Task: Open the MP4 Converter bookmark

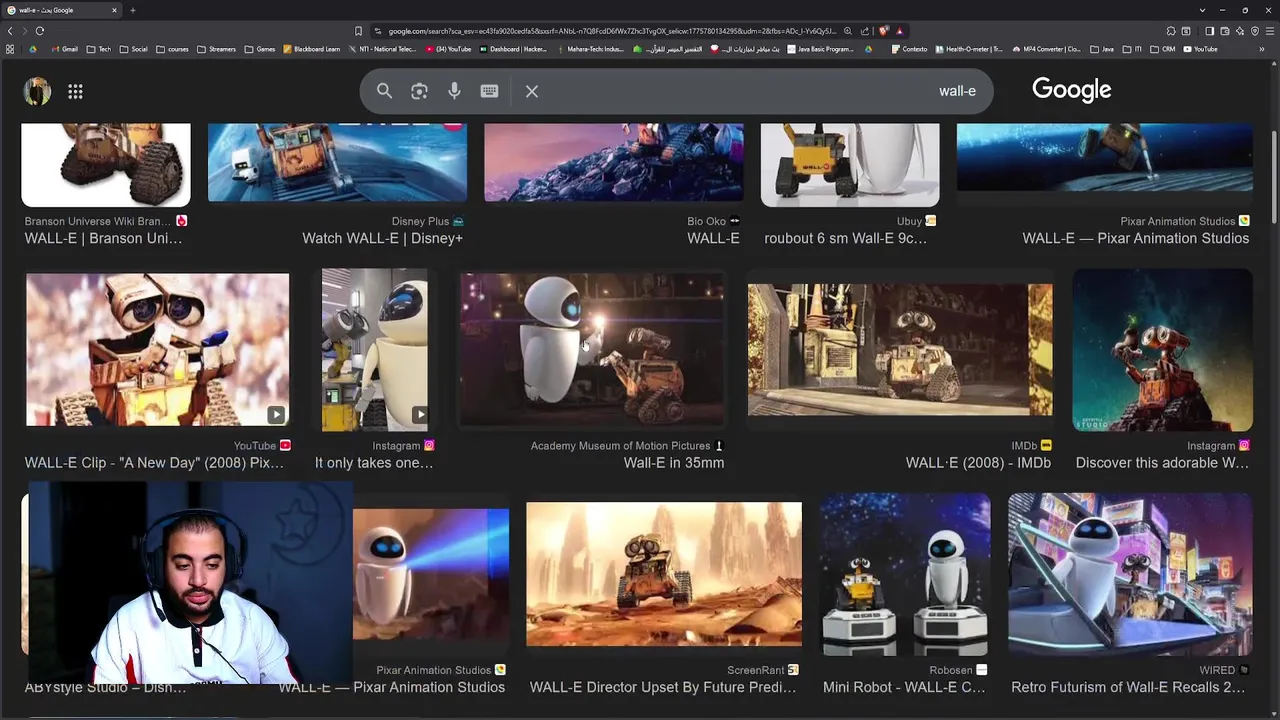Action: click(1047, 49)
